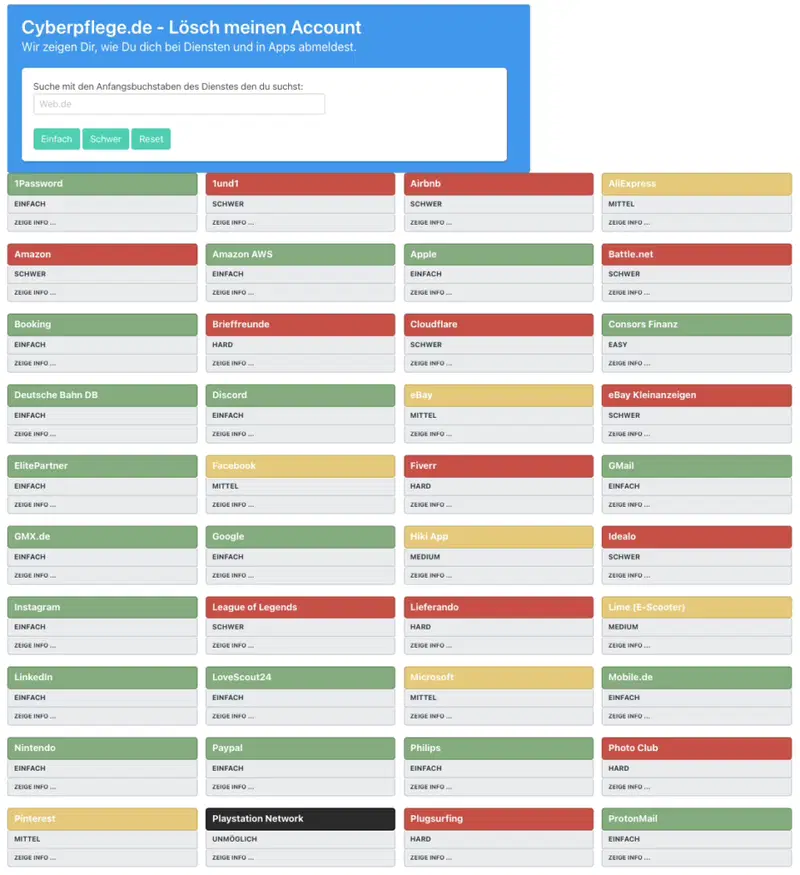Open the Pinterest card header

102,819
